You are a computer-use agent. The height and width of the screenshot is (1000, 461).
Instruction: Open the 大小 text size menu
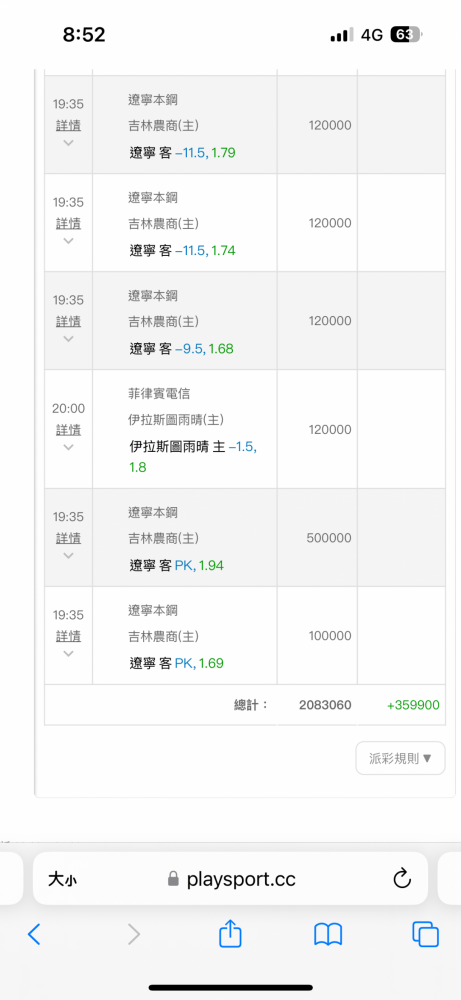[x=62, y=879]
